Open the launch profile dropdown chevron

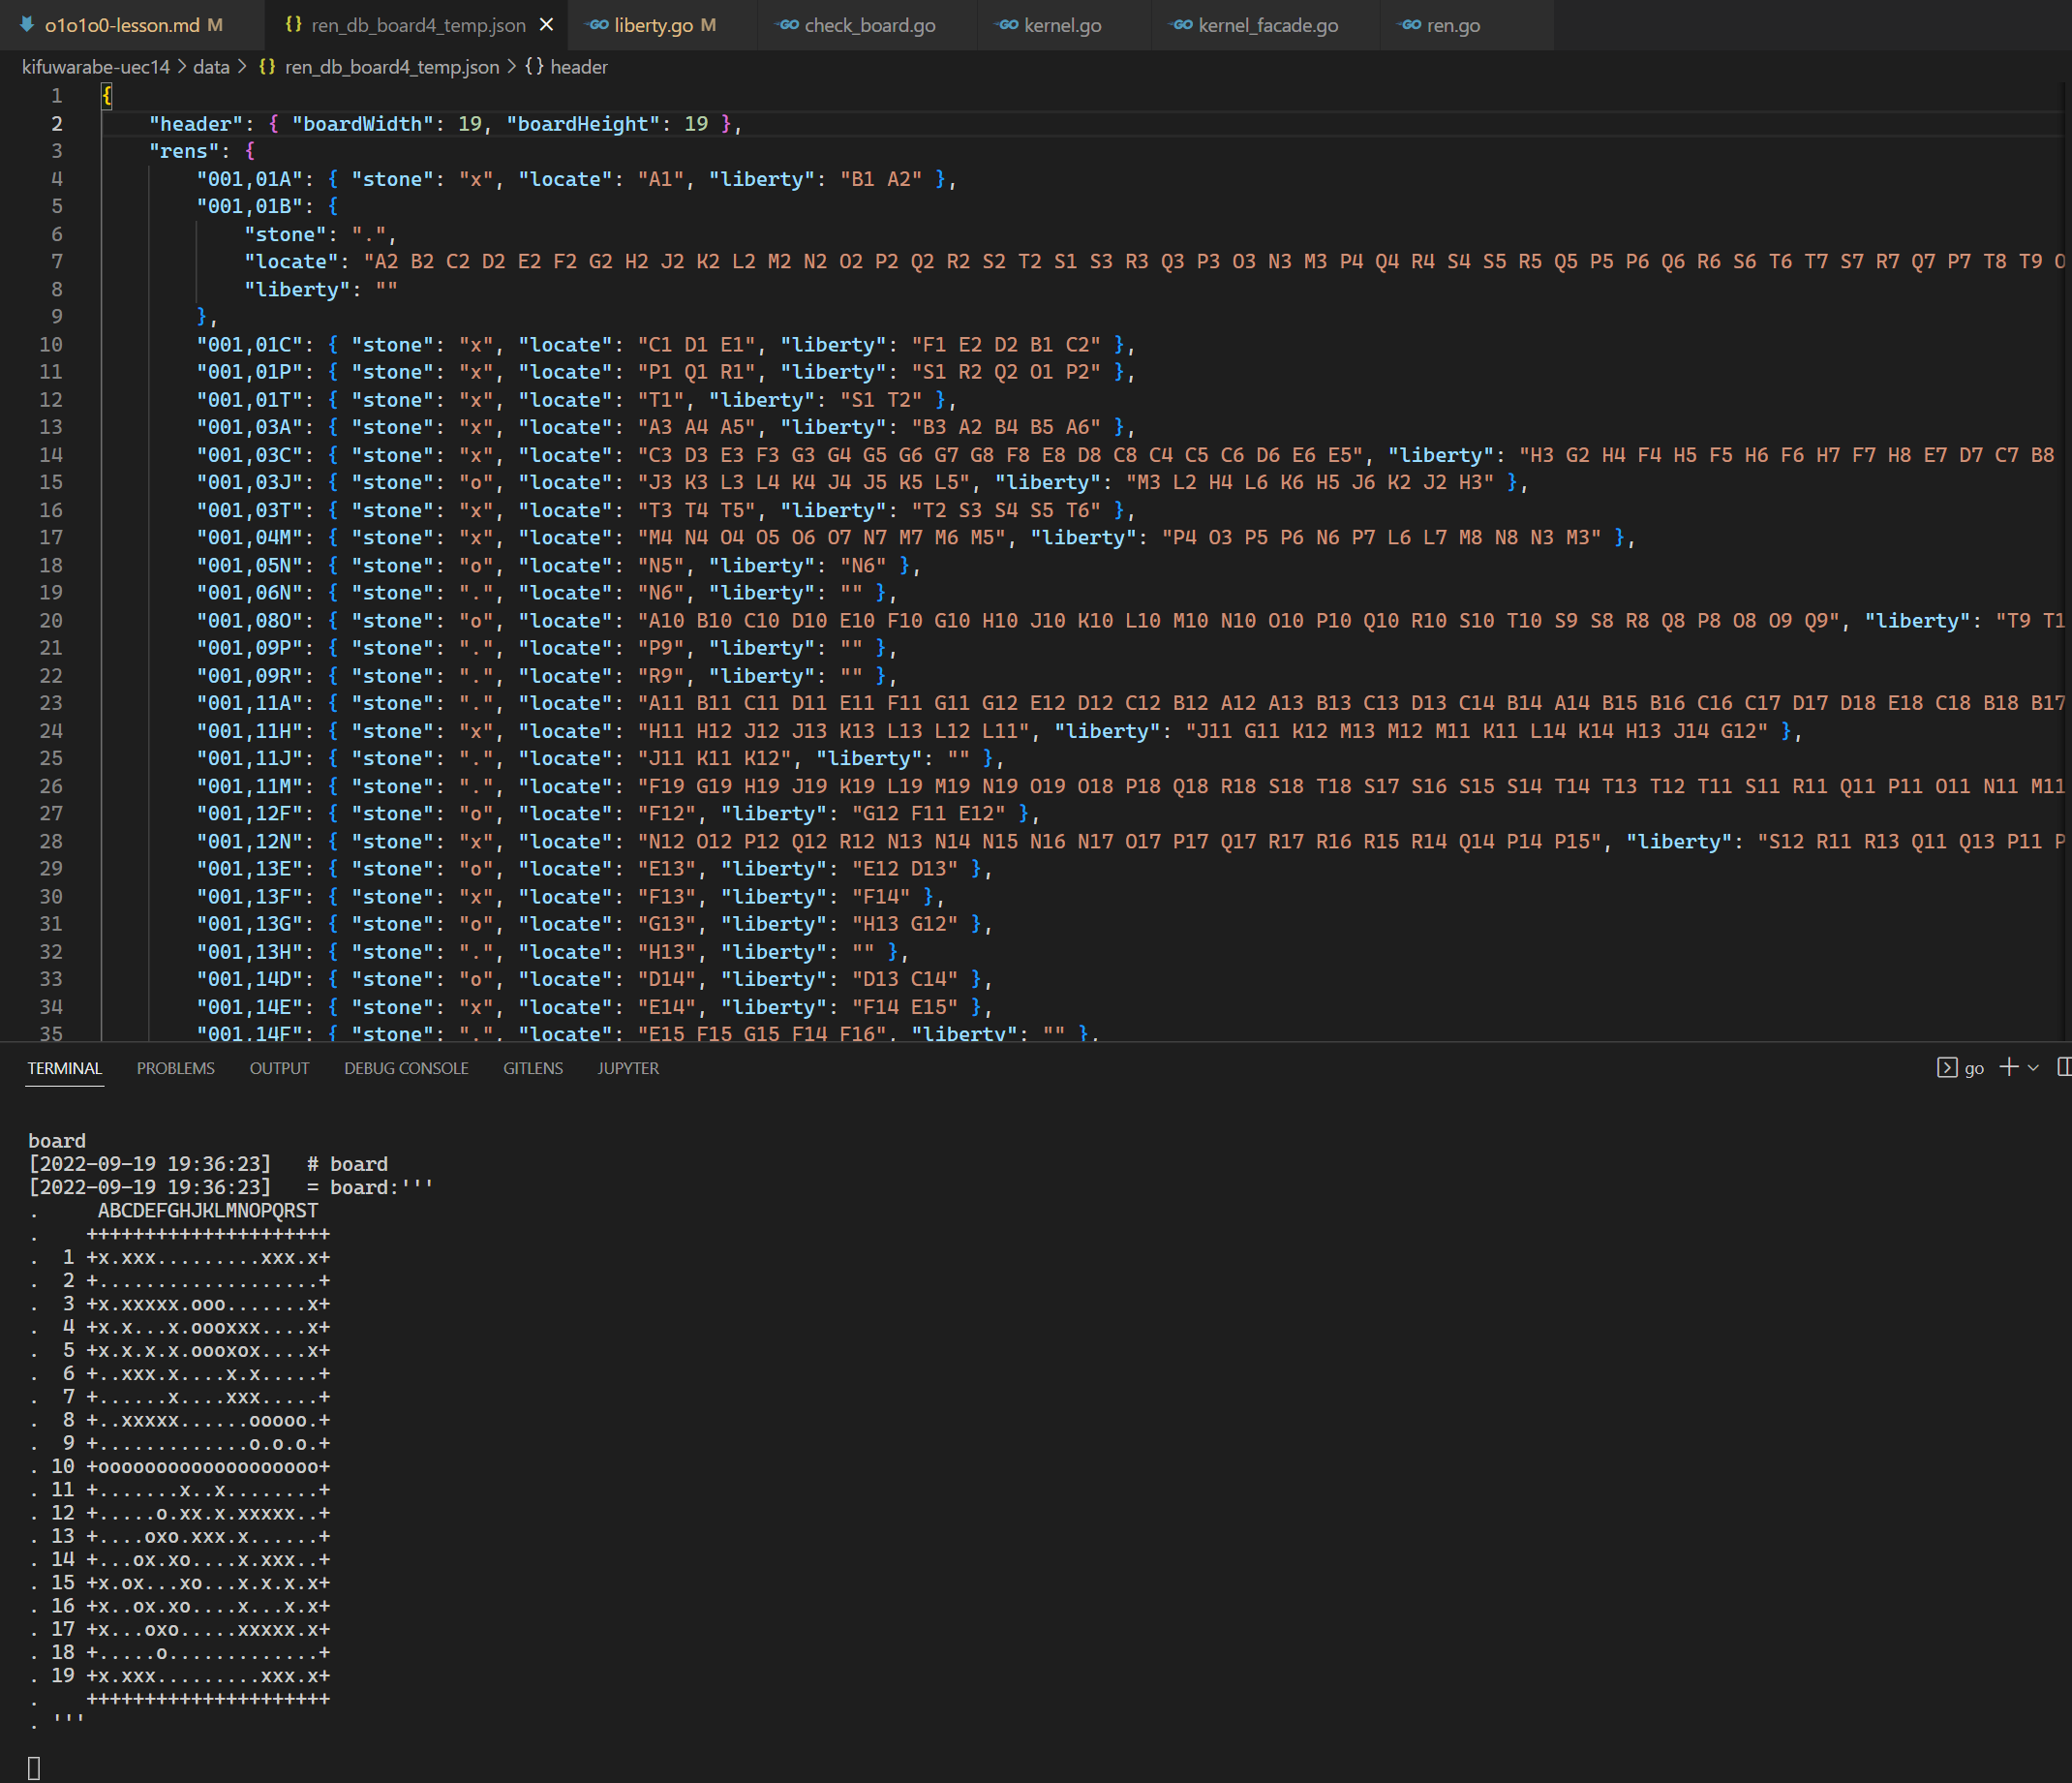pyautogui.click(x=2033, y=1068)
